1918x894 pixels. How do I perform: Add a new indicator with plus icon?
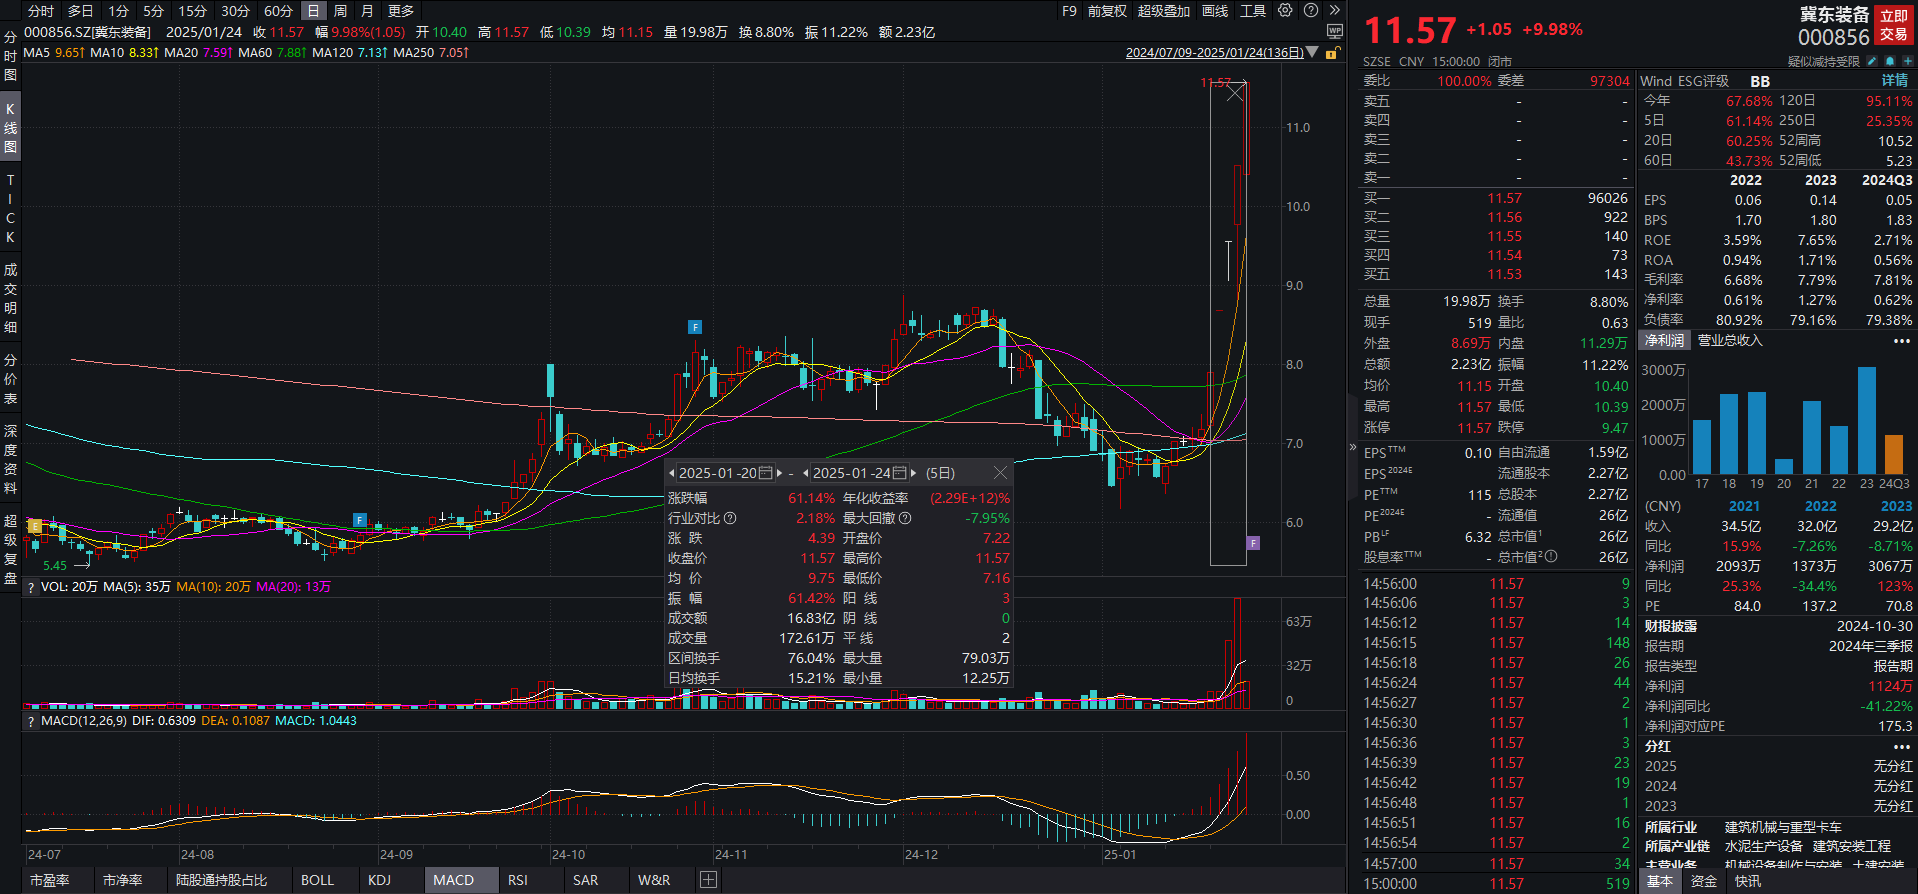click(708, 880)
